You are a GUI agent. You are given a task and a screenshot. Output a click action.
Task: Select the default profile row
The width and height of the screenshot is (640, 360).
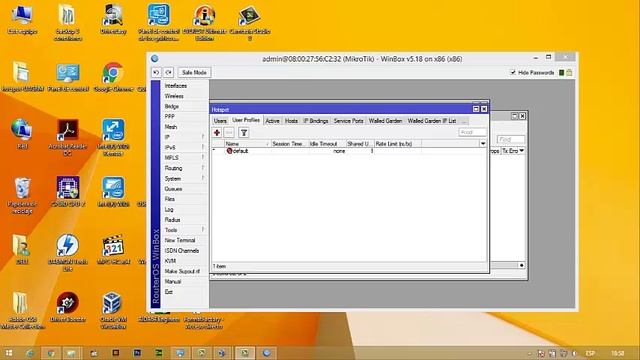(349, 151)
